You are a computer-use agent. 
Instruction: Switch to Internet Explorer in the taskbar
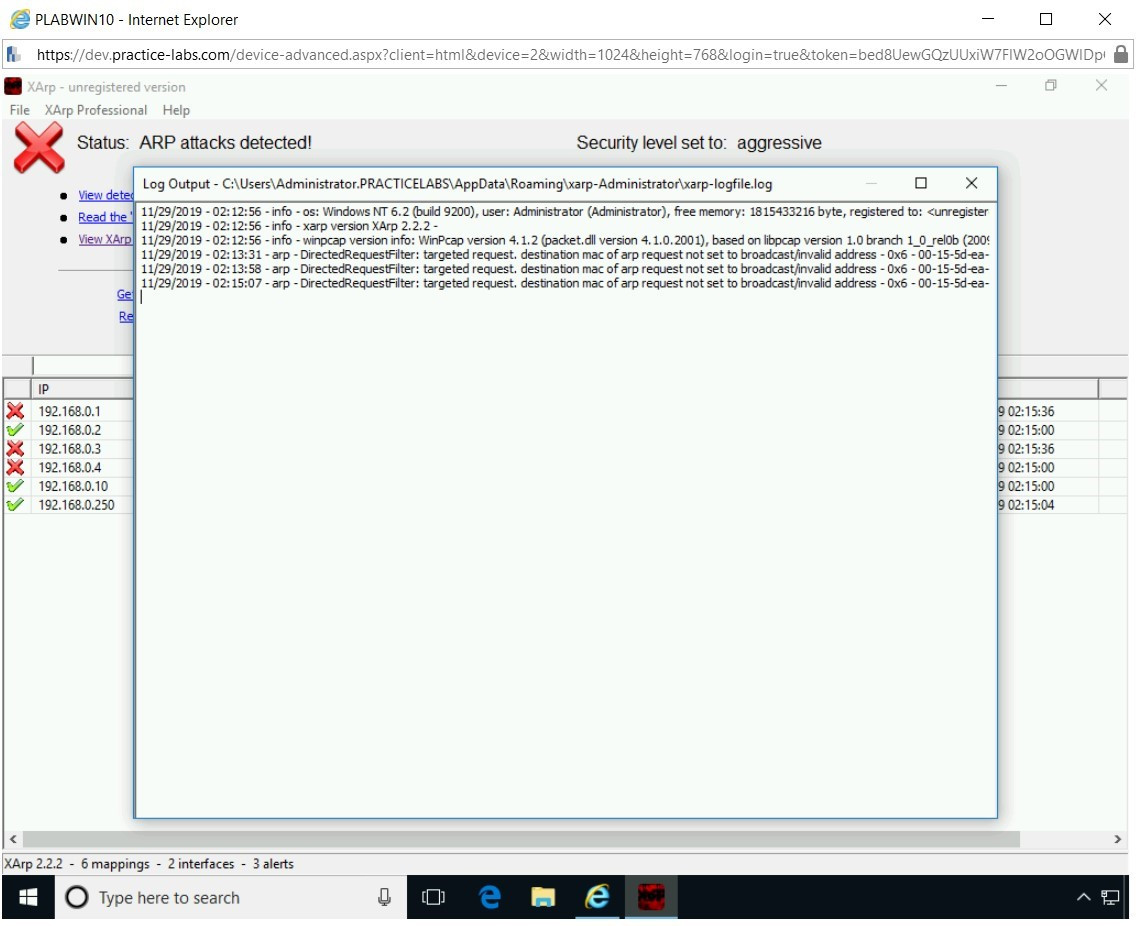597,898
